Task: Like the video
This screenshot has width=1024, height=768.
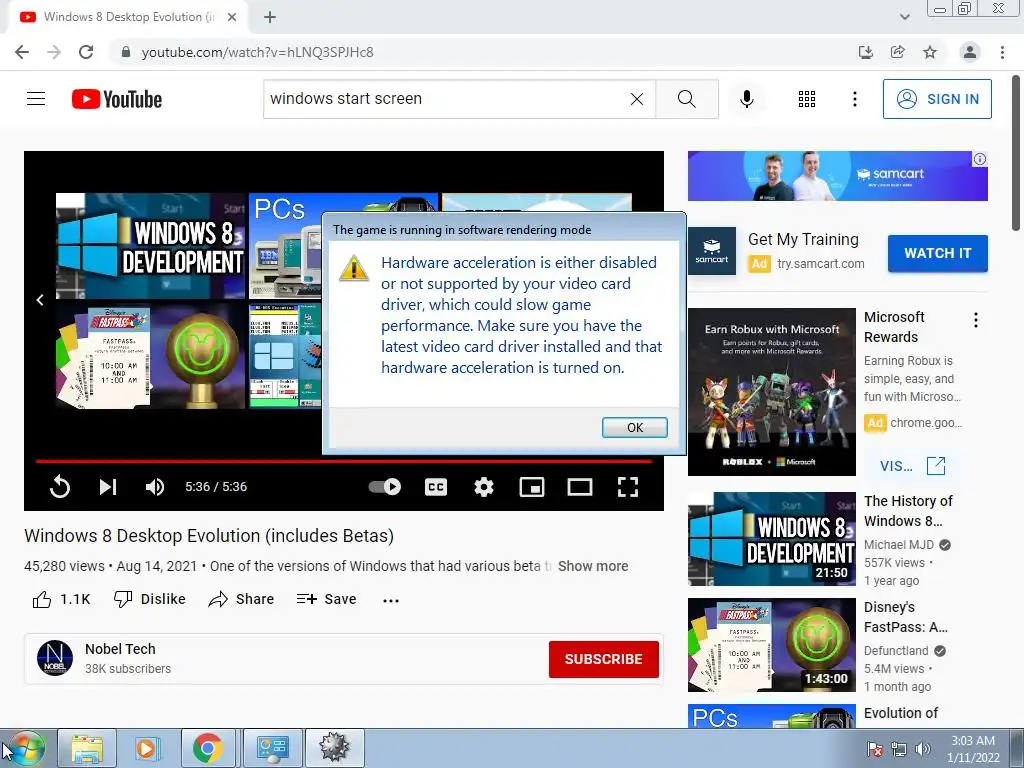Action: coord(61,599)
